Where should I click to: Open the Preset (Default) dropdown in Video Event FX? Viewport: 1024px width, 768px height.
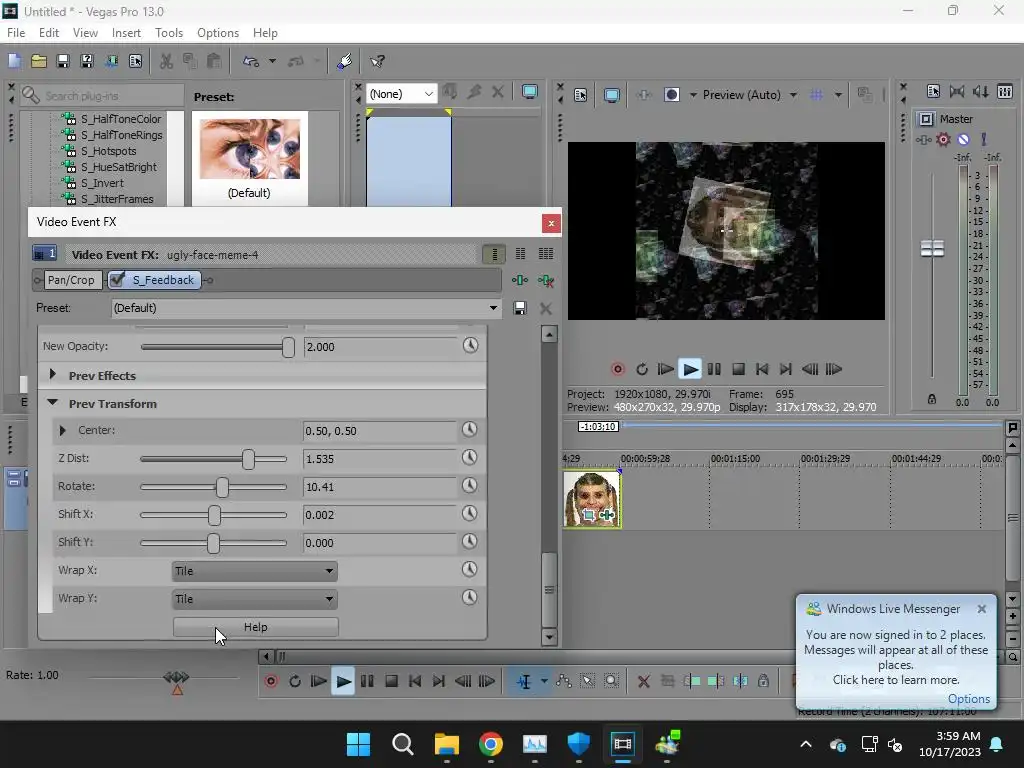(x=306, y=308)
